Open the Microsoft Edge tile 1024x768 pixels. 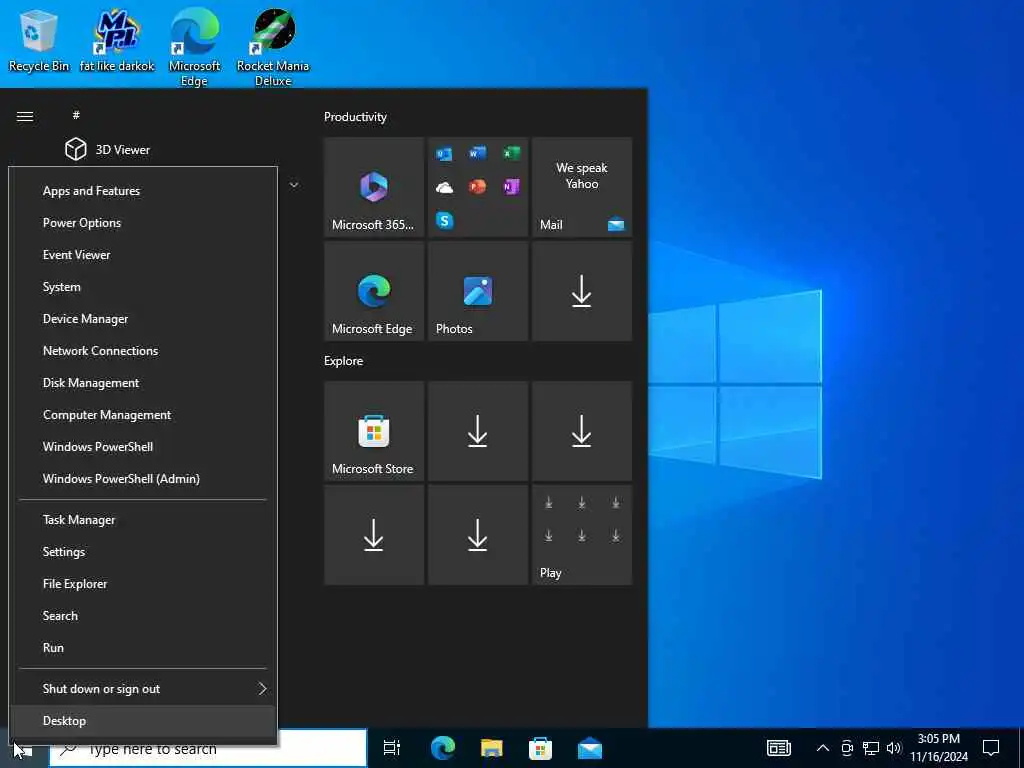[x=374, y=291]
